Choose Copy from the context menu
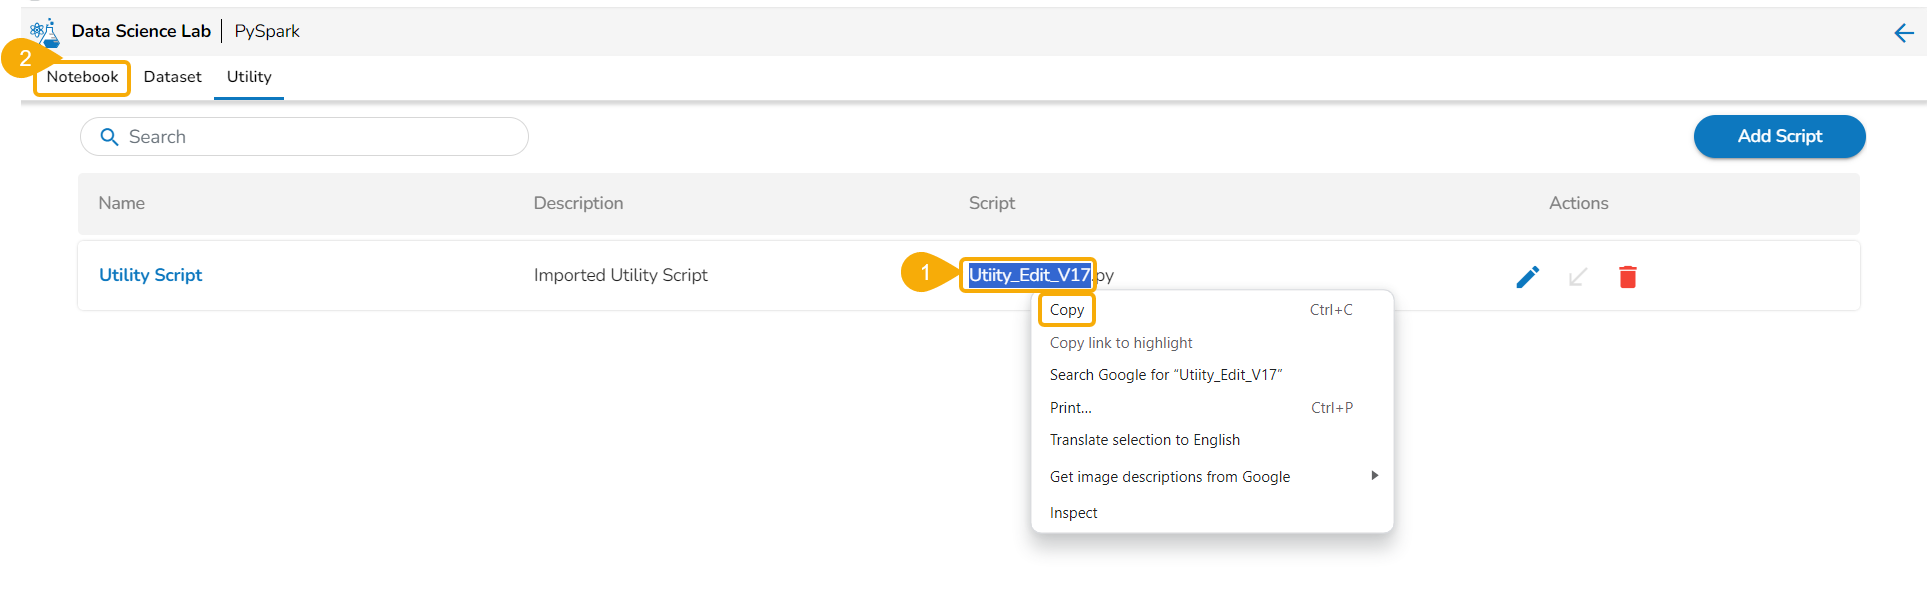1927x594 pixels. pyautogui.click(x=1067, y=310)
